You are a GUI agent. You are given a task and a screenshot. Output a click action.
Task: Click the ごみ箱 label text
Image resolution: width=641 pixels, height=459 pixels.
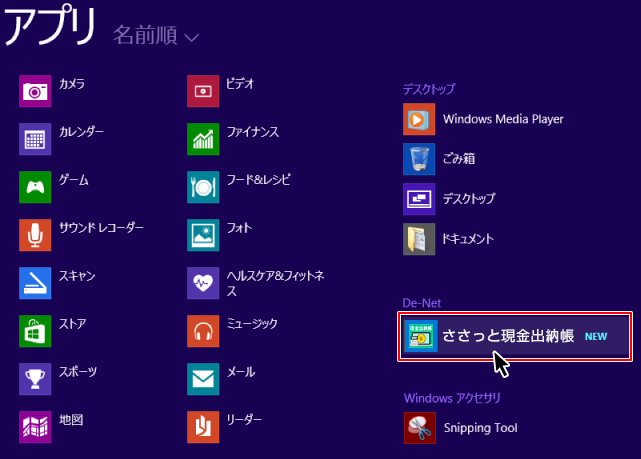pos(459,159)
